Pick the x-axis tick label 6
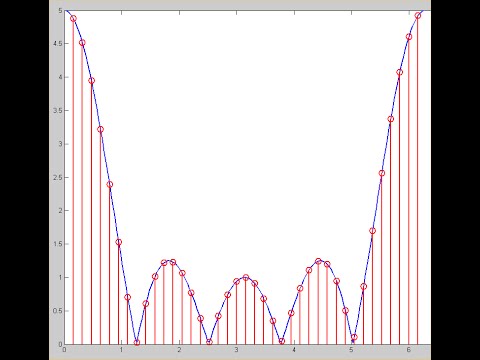The image size is (480, 360). point(409,350)
